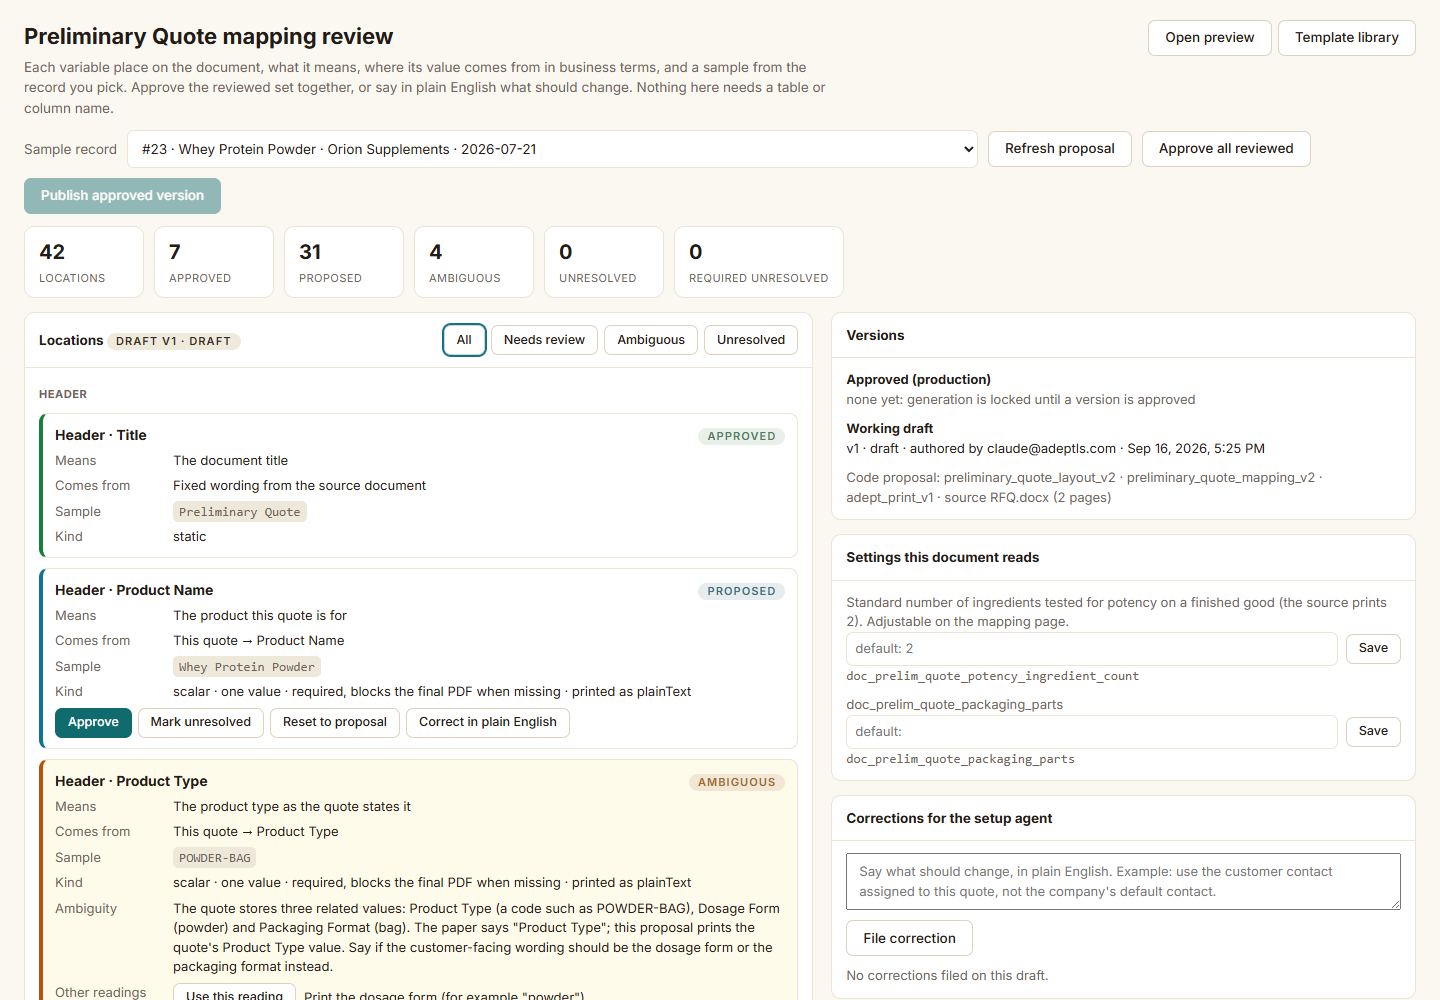Click the 'Header · Product Type' heading
The width and height of the screenshot is (1440, 1000).
[x=131, y=781]
